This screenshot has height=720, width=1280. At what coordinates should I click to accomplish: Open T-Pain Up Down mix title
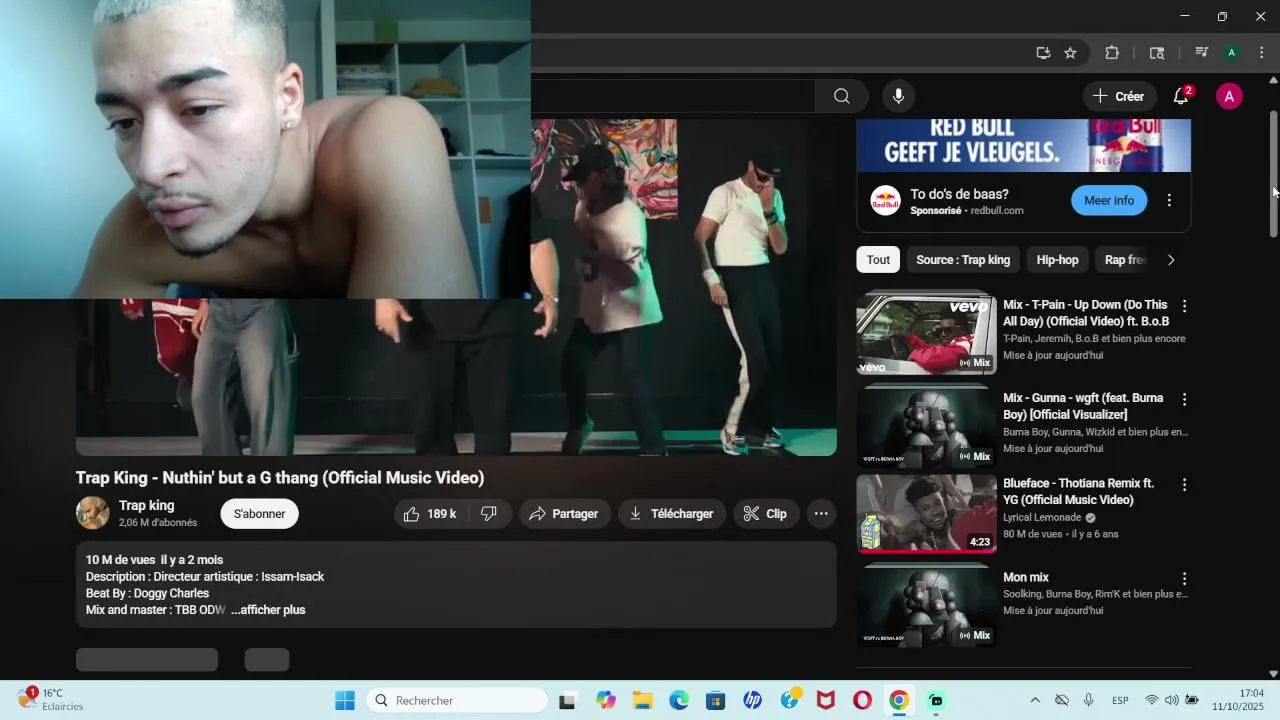1086,313
